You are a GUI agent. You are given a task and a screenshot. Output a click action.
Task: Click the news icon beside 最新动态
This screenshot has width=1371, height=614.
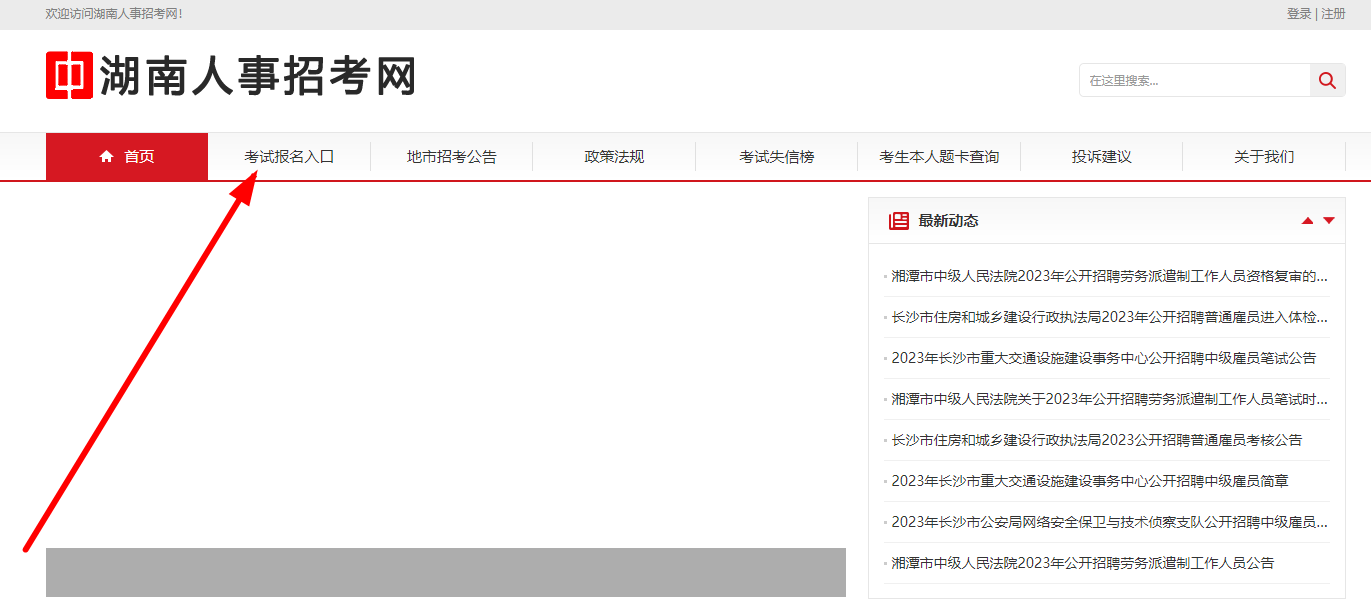point(898,221)
